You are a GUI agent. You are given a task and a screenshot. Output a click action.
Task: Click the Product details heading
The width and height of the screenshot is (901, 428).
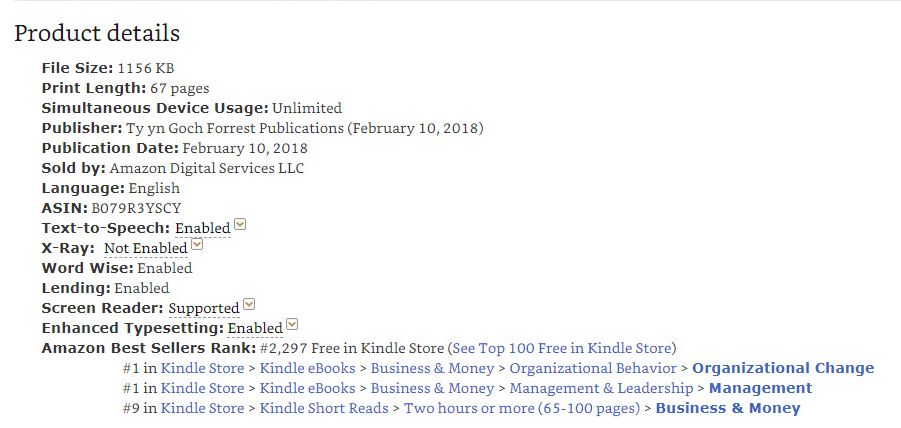97,33
